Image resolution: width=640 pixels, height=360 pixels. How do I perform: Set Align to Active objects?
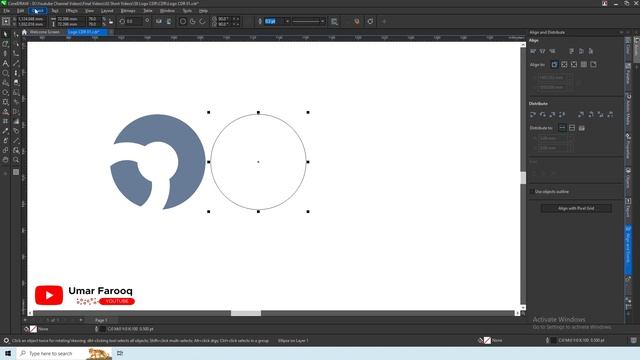[x=554, y=64]
